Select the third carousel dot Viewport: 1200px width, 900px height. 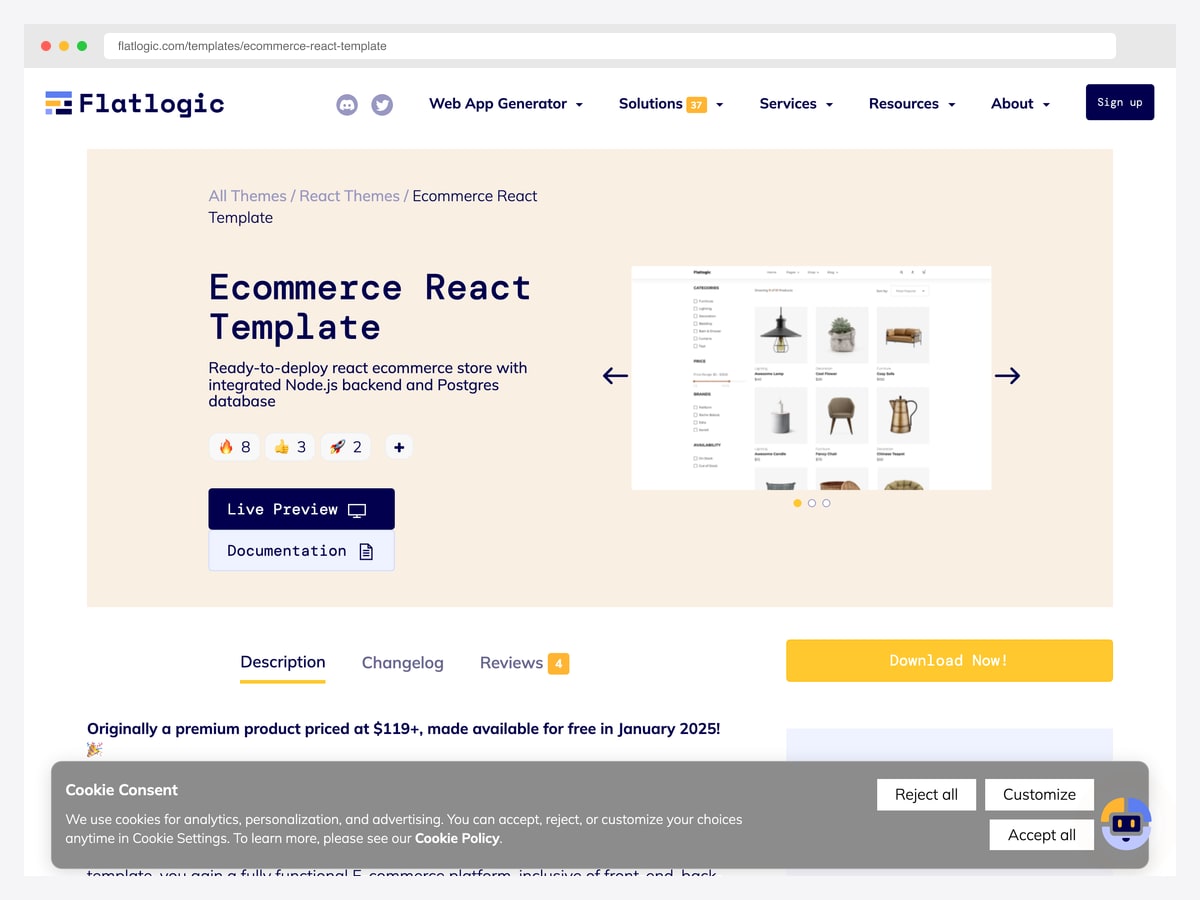point(826,503)
